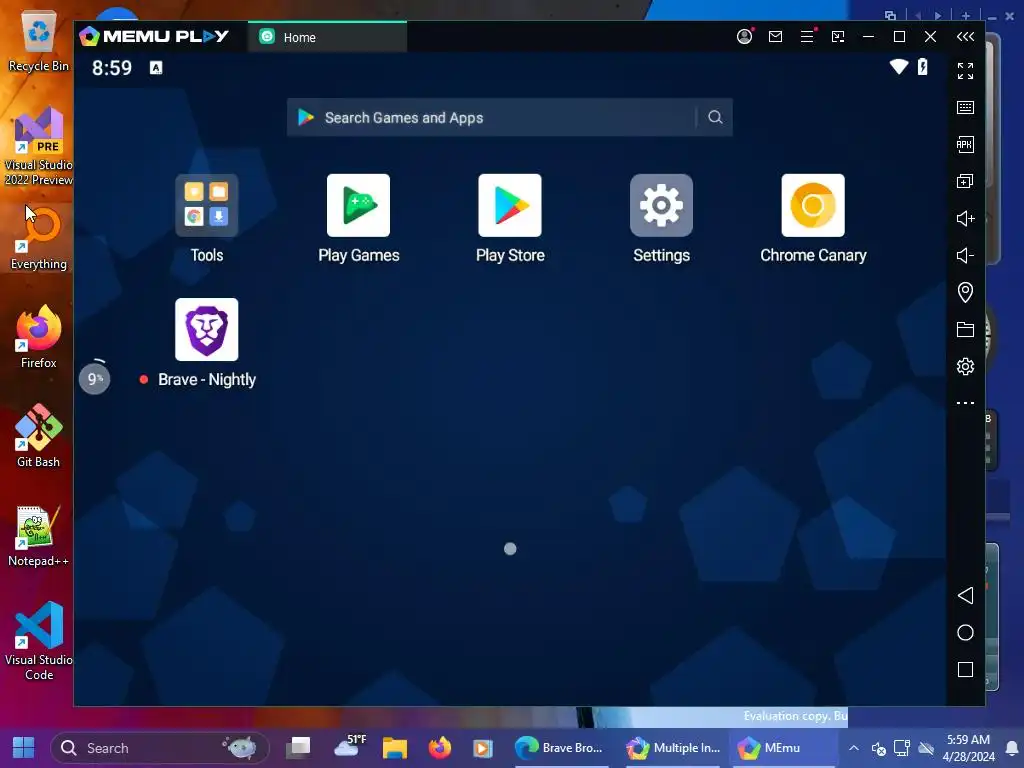Switch to Brave Bro... taskbar window
Image resolution: width=1024 pixels, height=768 pixels.
[560, 748]
